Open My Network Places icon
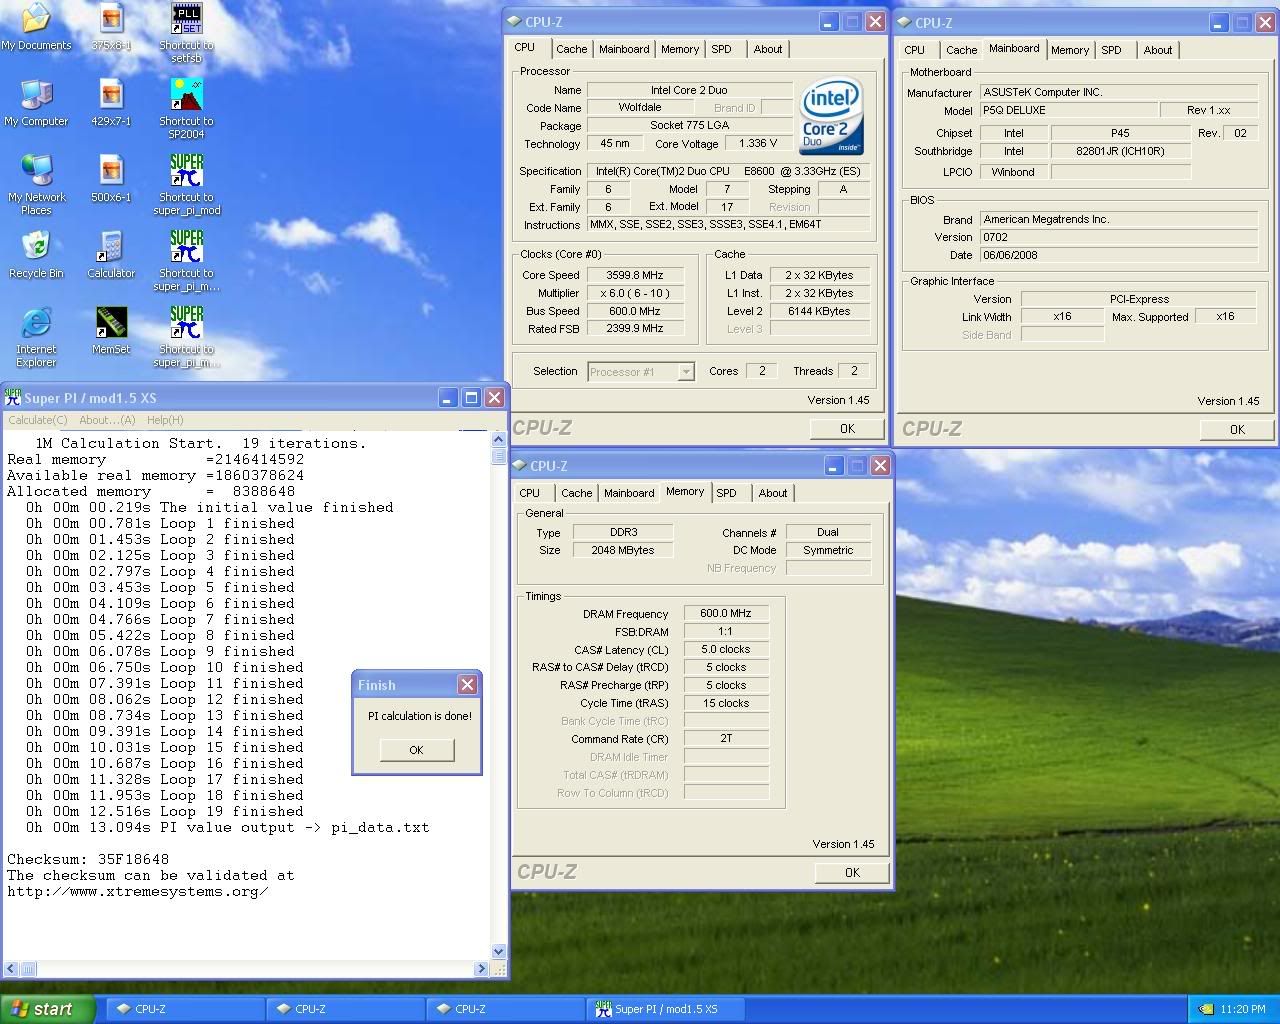1280x1024 pixels. (36, 184)
